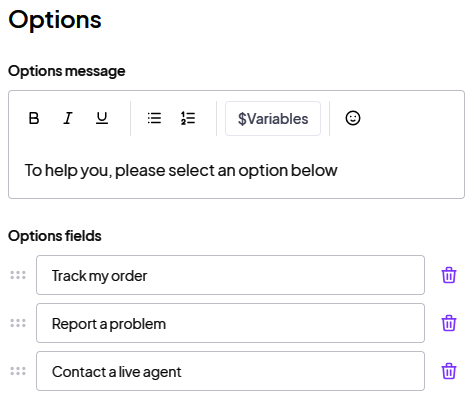Click the Options heading

click(55, 21)
